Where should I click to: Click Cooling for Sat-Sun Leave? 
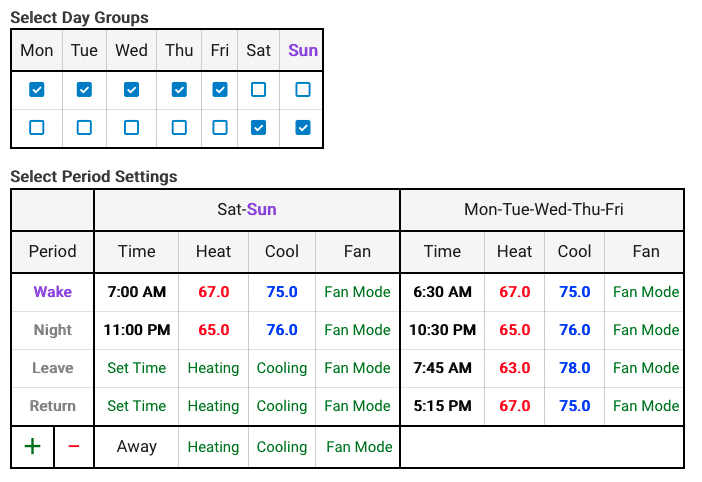pos(282,368)
